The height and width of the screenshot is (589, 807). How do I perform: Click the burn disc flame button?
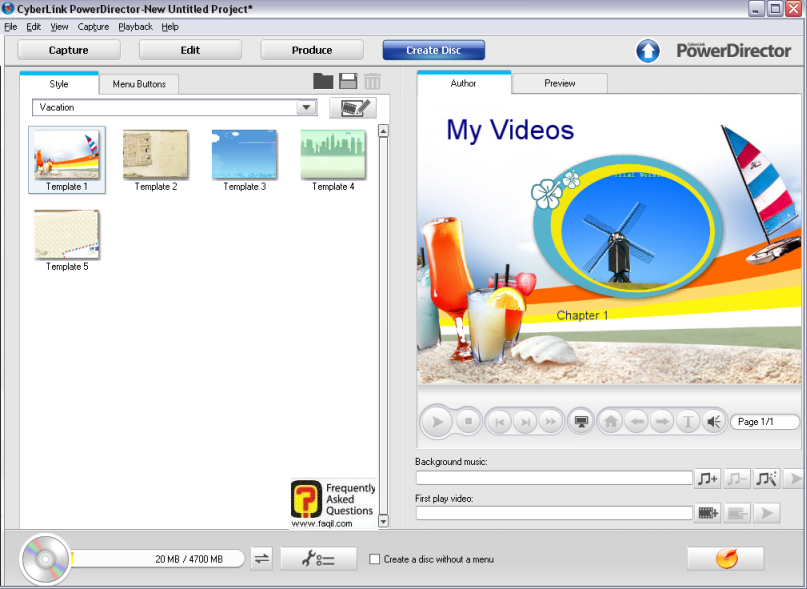(x=726, y=559)
